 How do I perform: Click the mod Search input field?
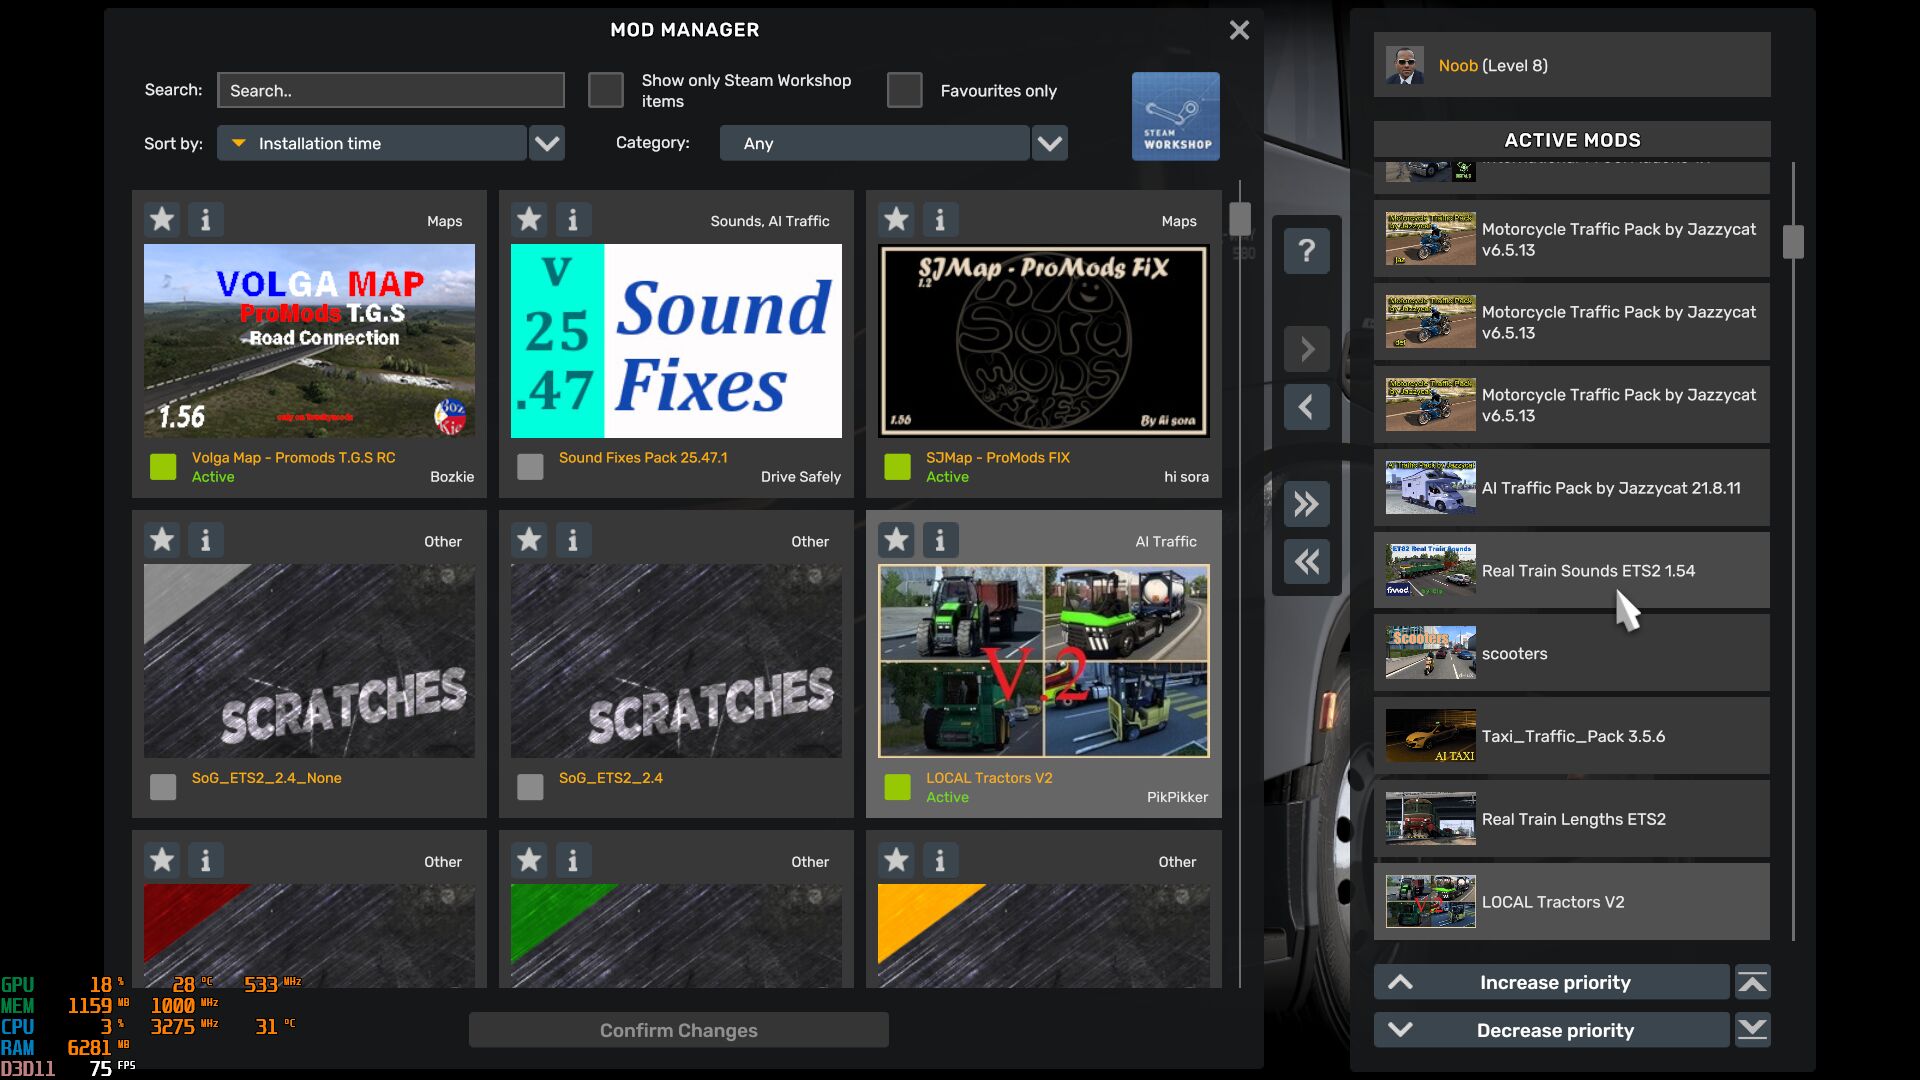coord(390,90)
